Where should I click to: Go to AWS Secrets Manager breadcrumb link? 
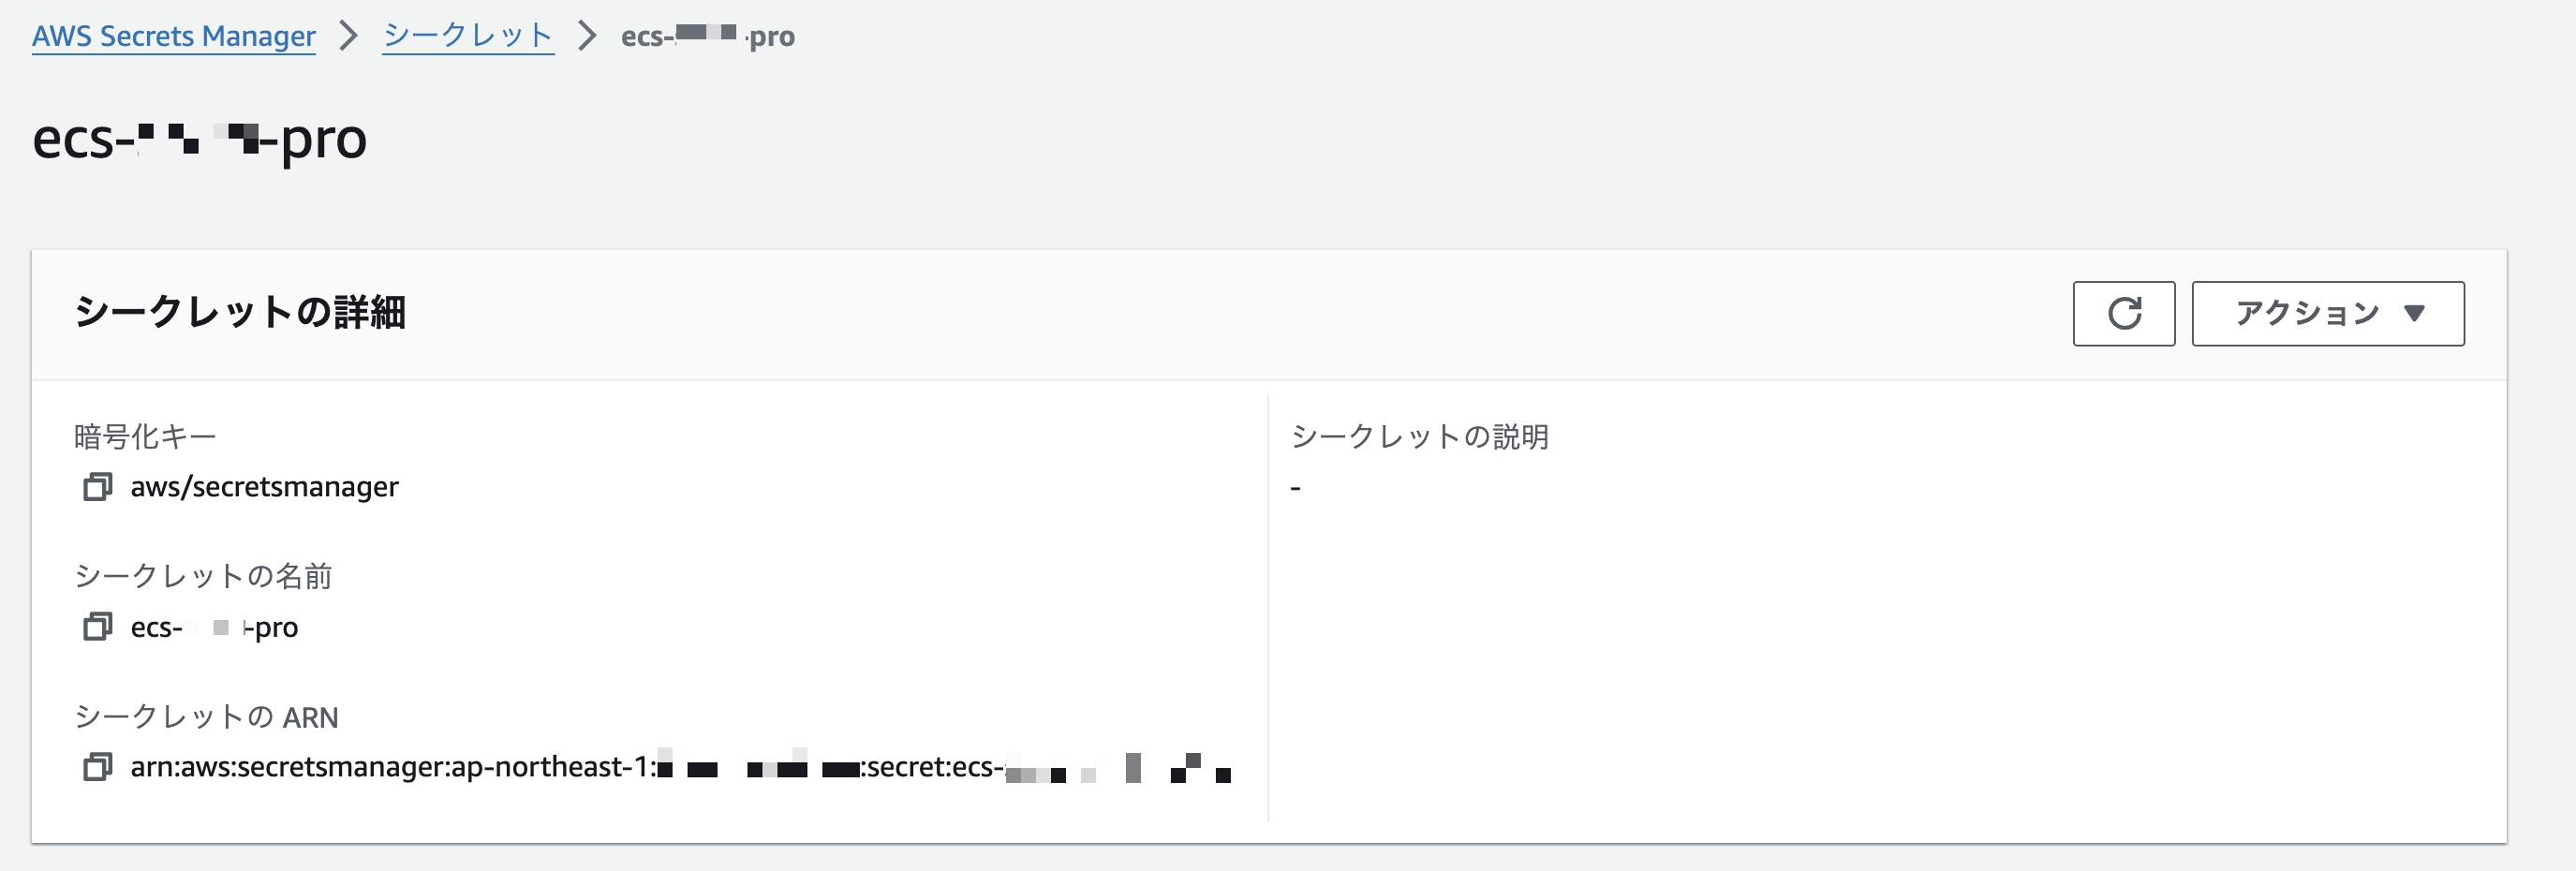[x=174, y=36]
